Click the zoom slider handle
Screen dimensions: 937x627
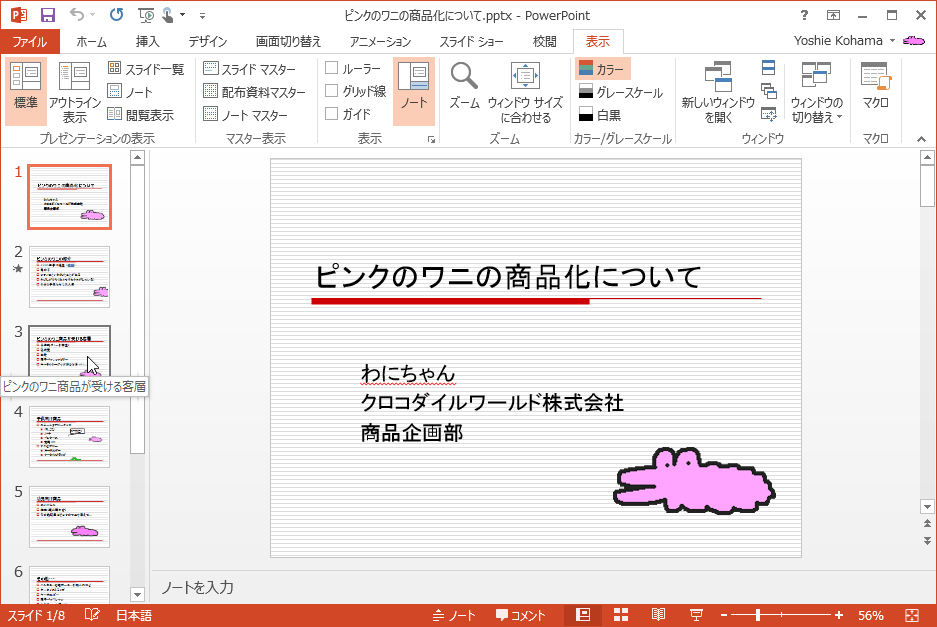pos(758,615)
